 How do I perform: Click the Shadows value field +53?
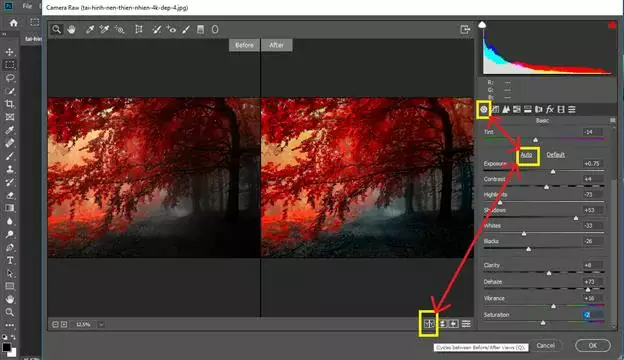[593, 210]
